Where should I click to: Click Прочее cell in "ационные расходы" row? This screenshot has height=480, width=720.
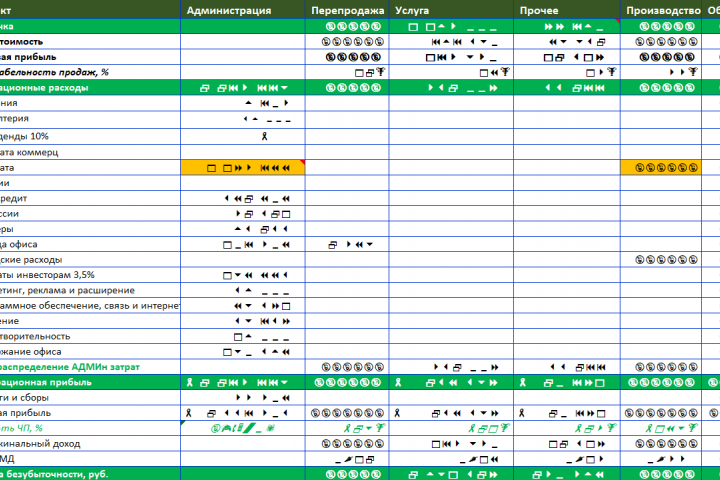567,88
